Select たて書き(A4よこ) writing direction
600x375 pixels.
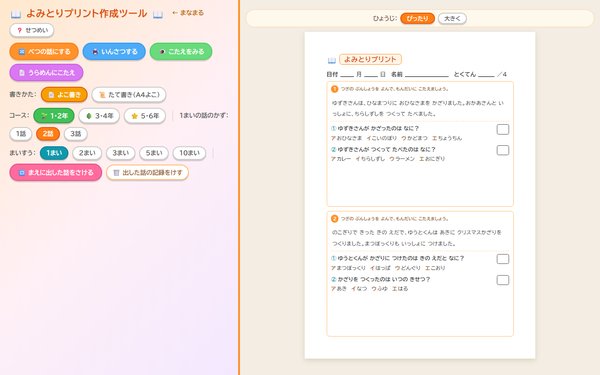(129, 95)
